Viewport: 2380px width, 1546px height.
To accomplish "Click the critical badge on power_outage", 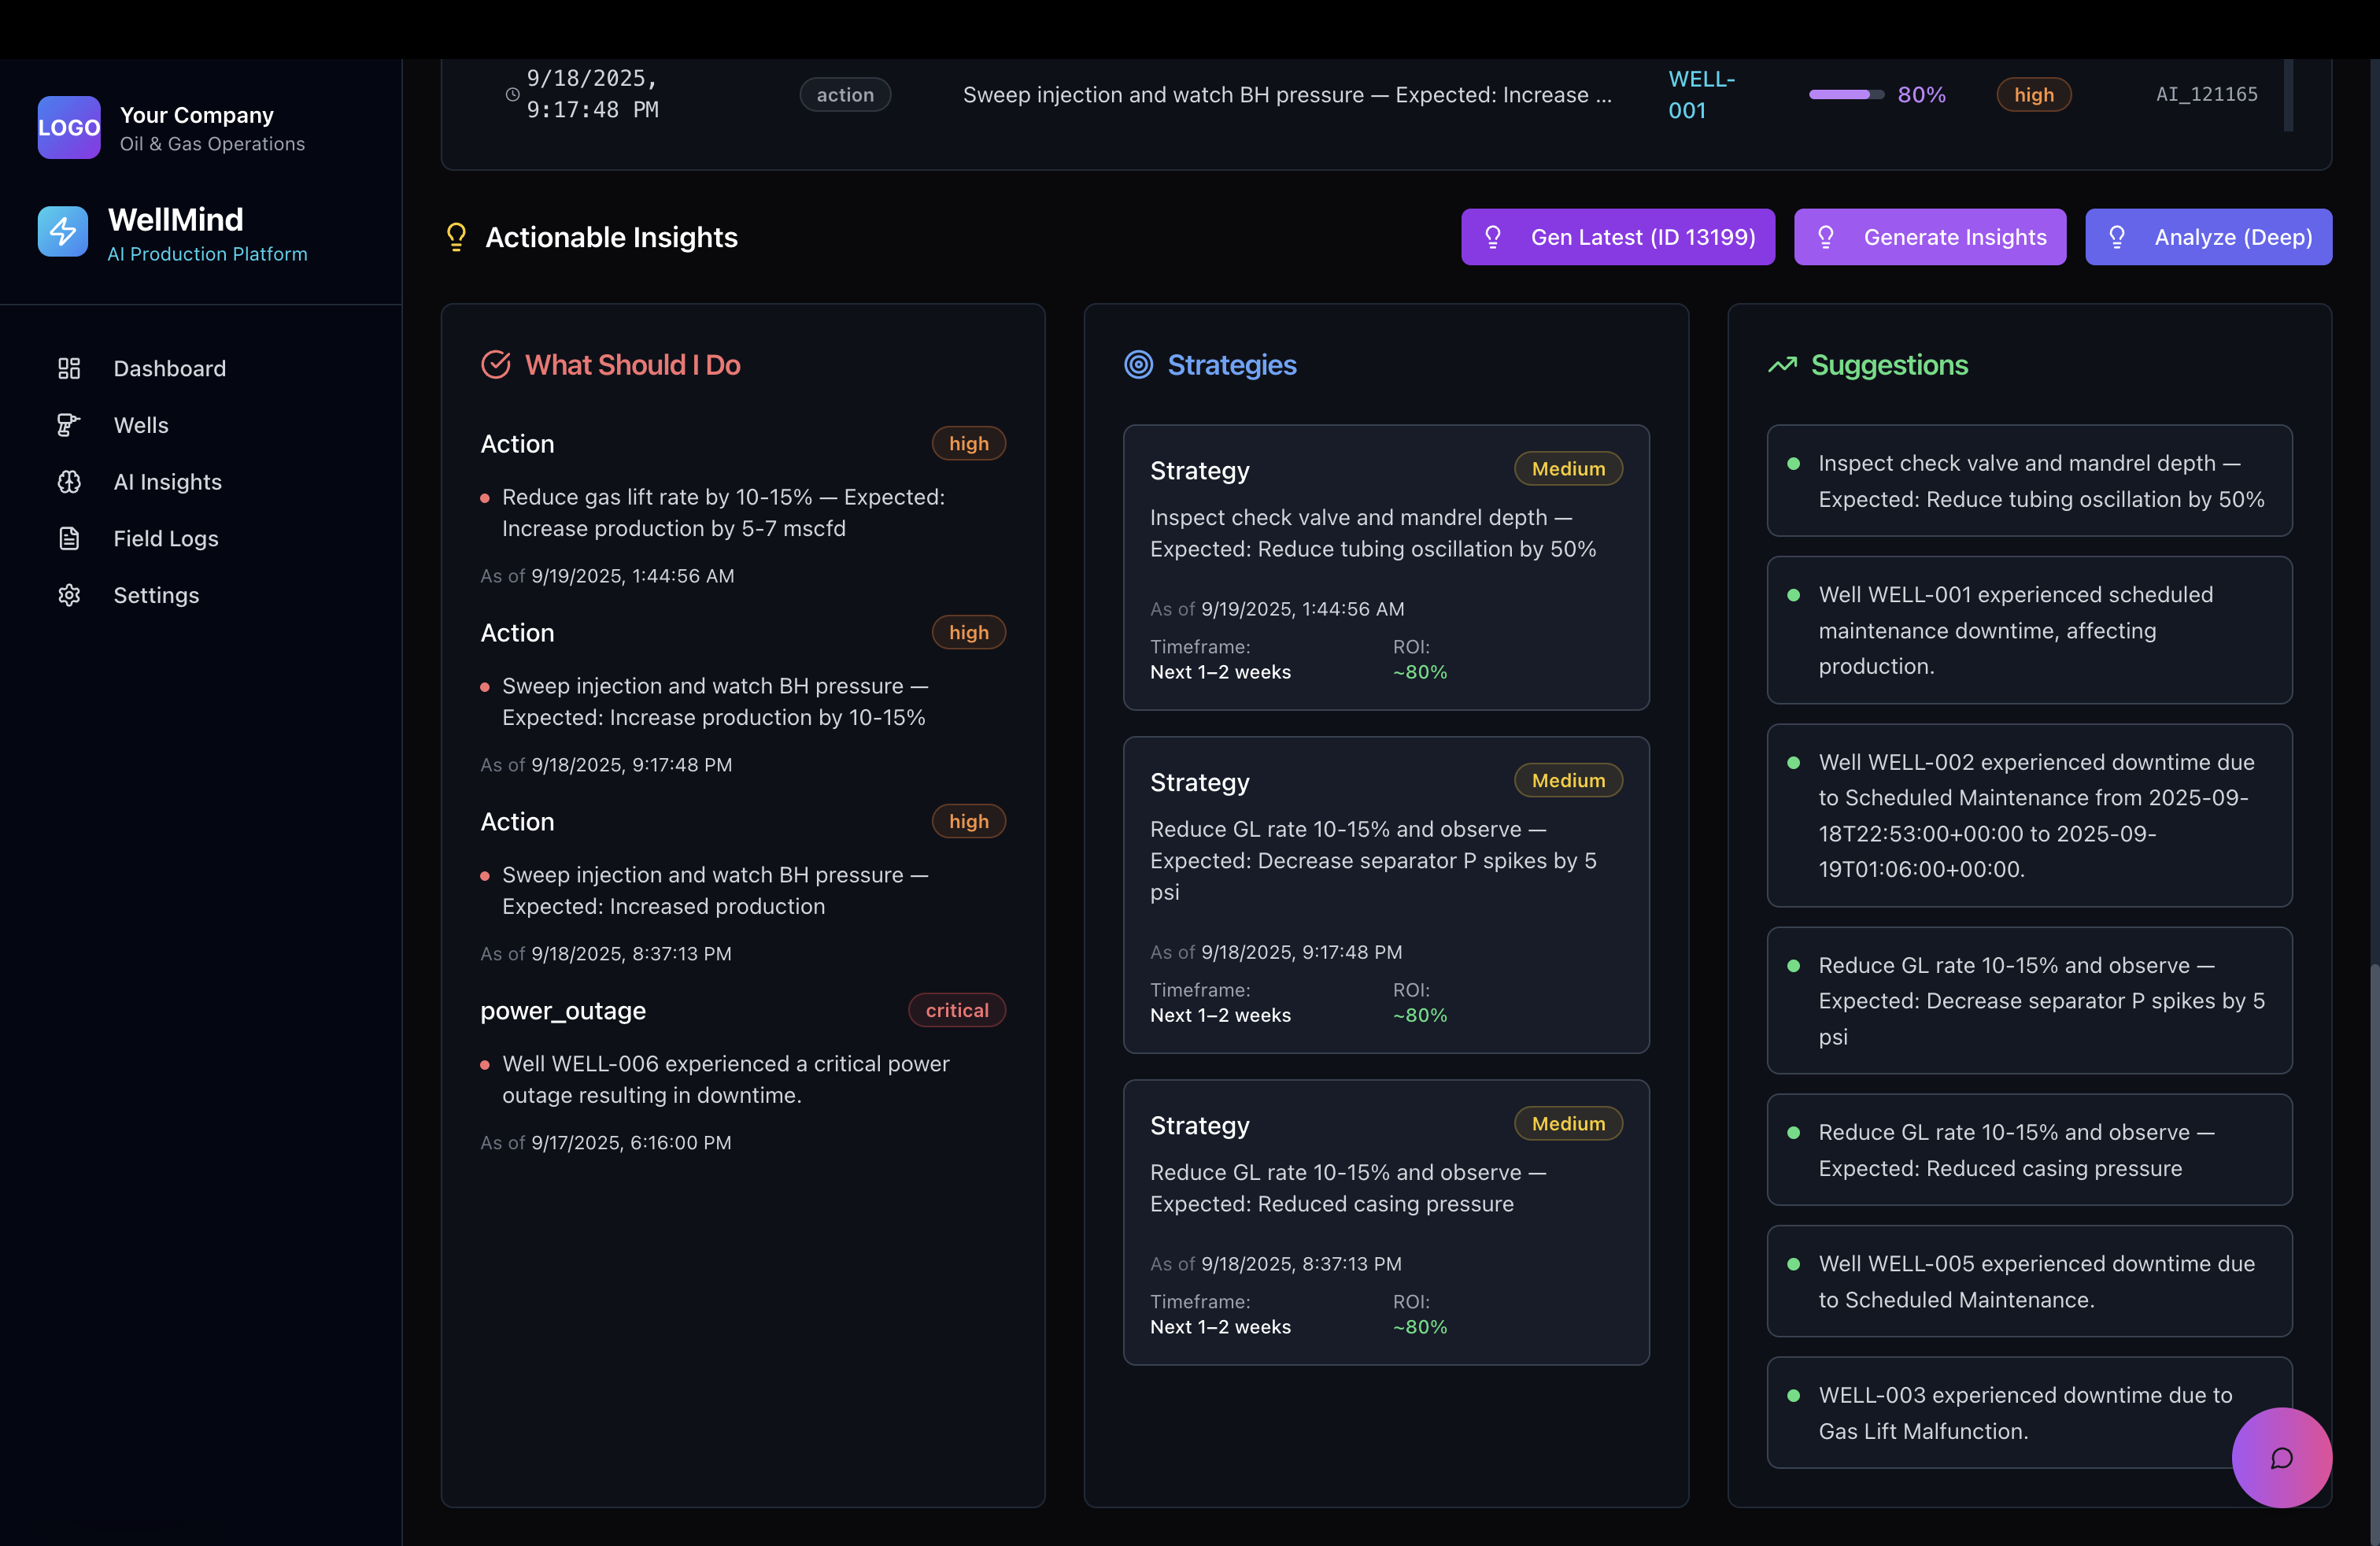I will [x=956, y=1010].
